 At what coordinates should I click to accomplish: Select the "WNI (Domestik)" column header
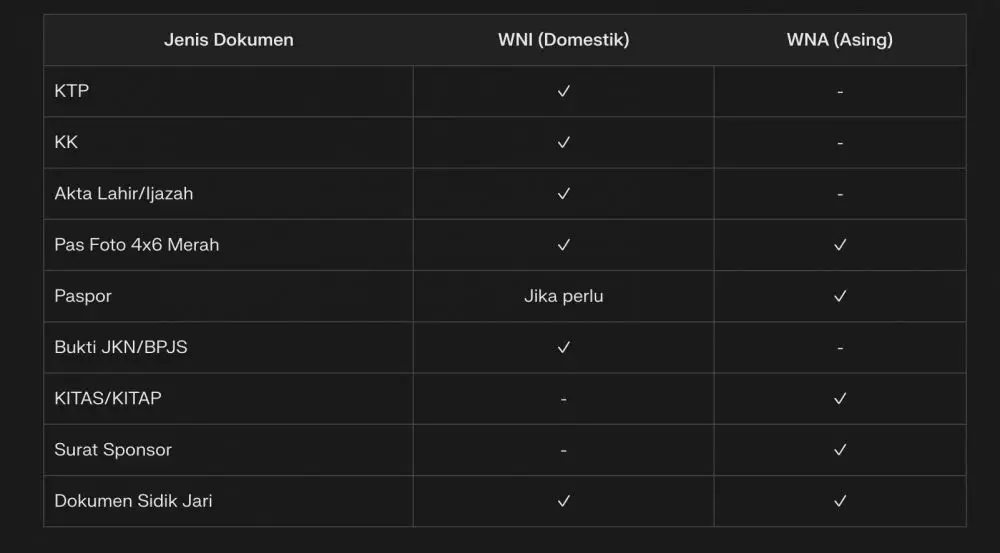[564, 40]
